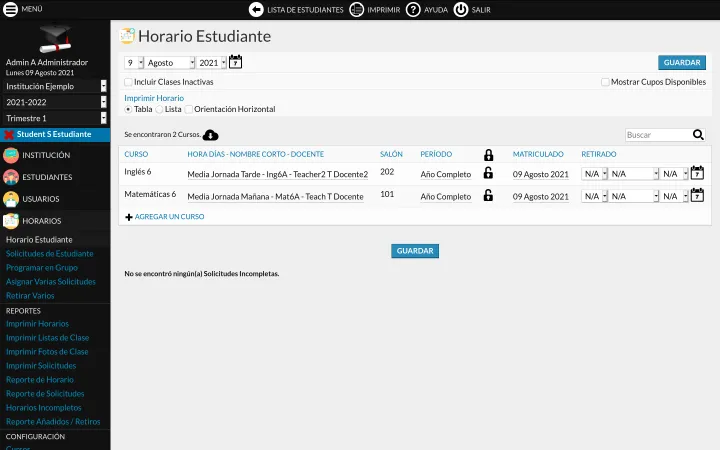This screenshot has width=720, height=450.
Task: Open Reporte de Horario menu item
Action: [x=39, y=380]
